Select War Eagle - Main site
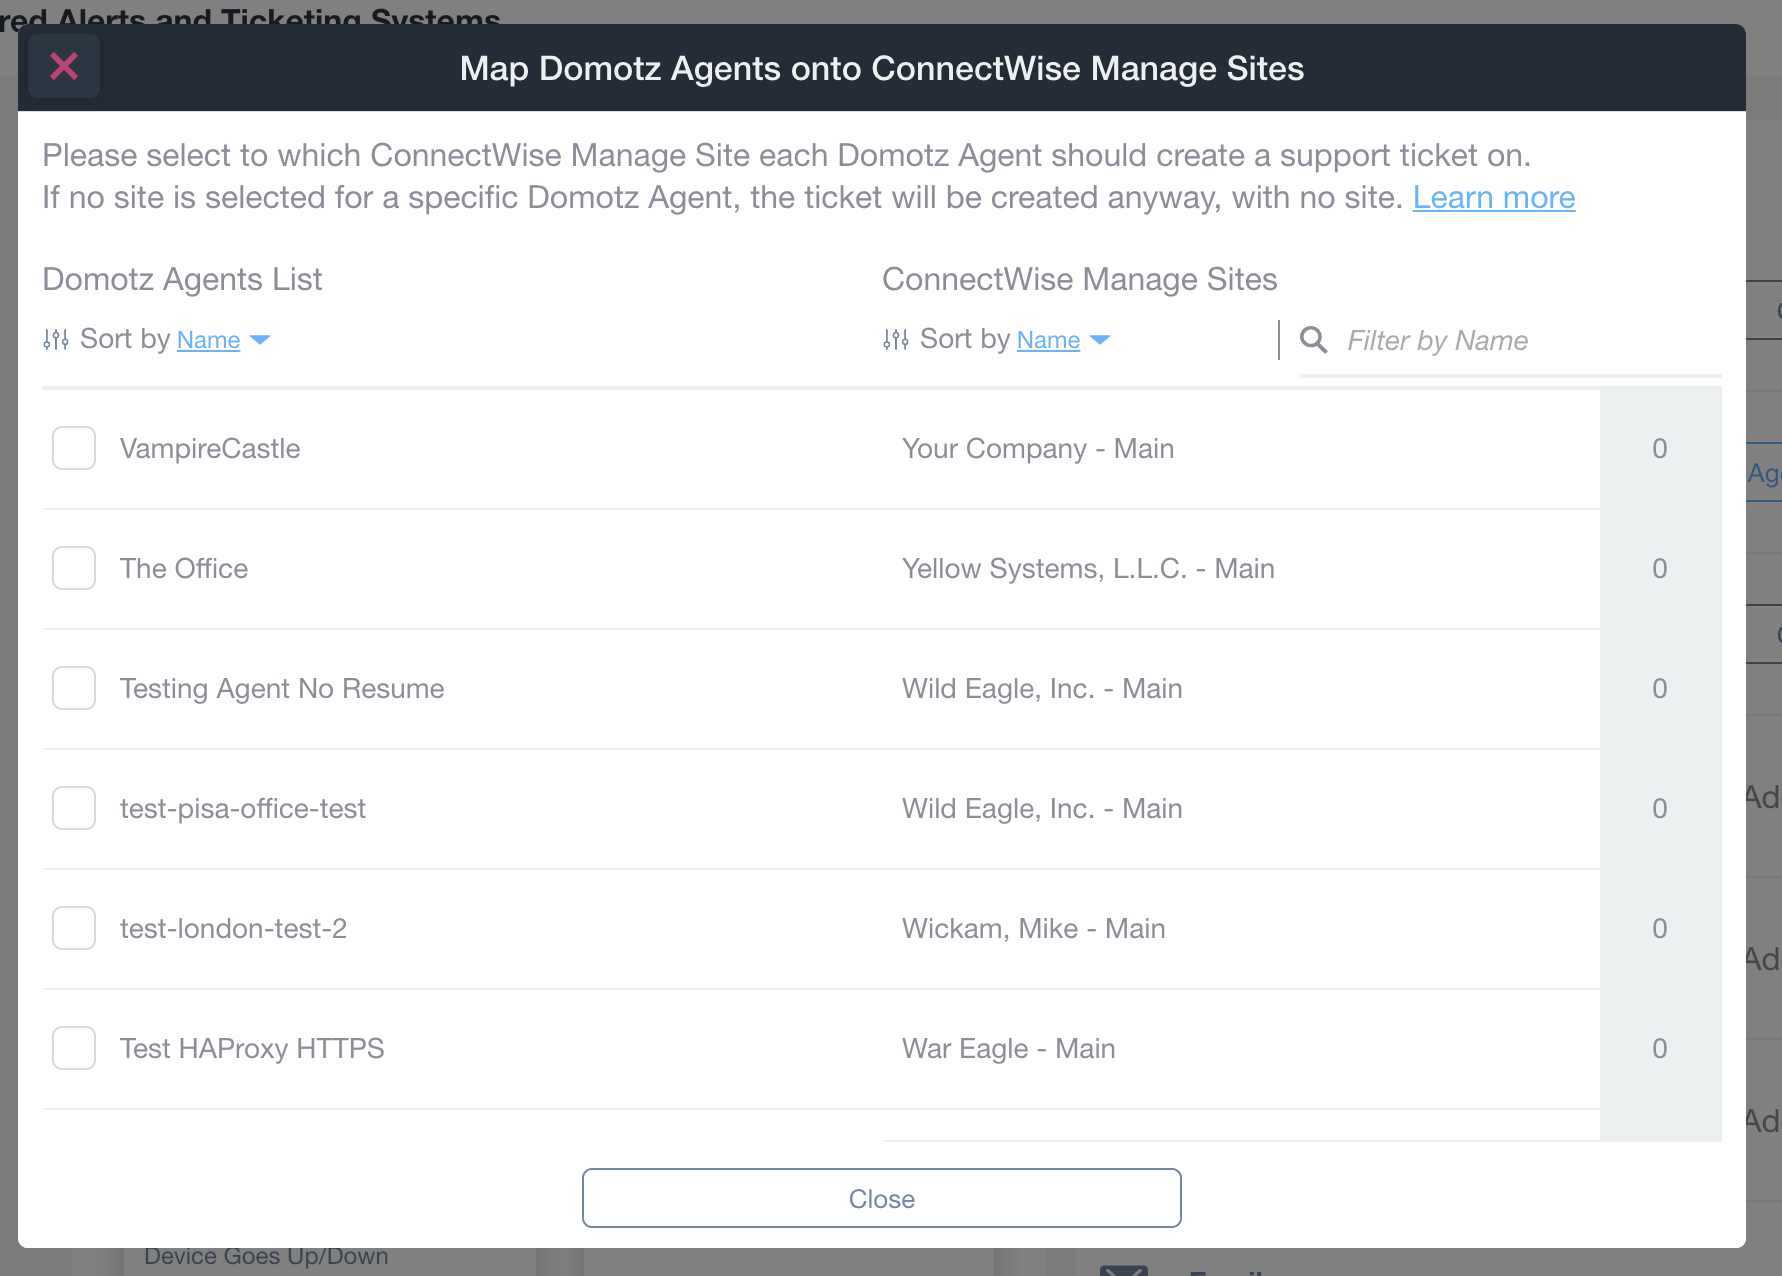 (1009, 1048)
